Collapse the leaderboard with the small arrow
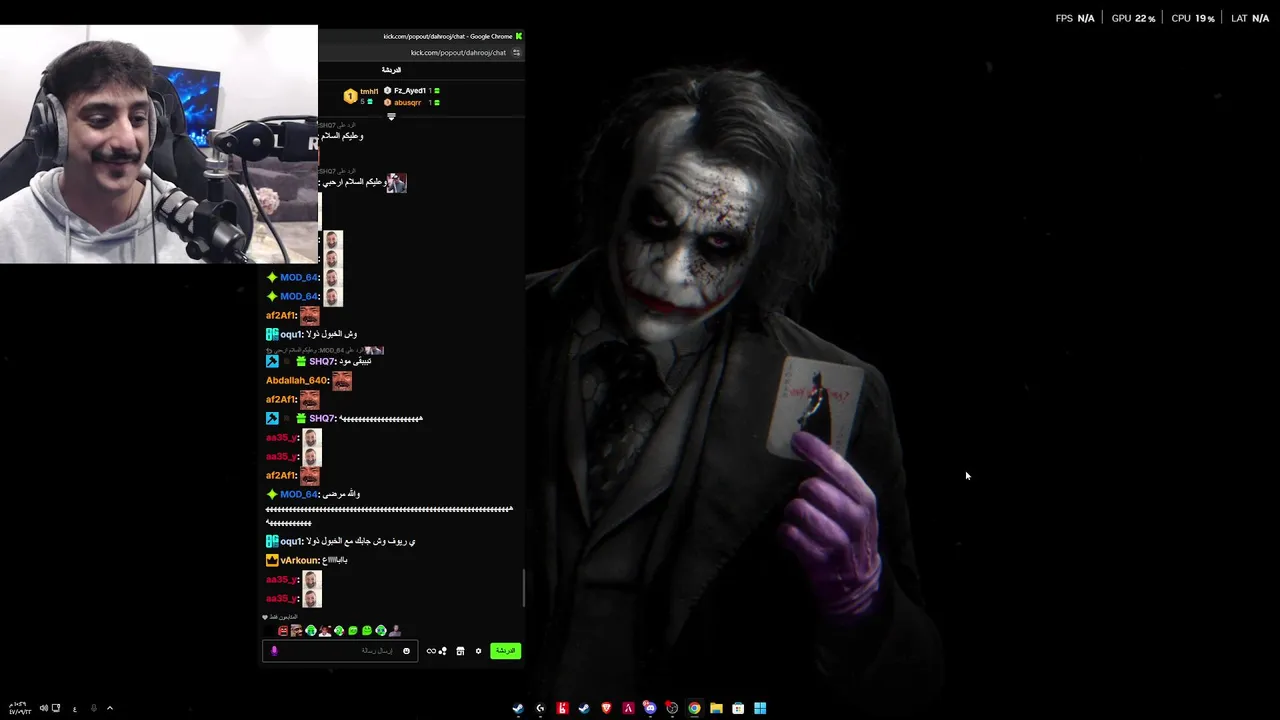This screenshot has width=1280, height=720. tap(391, 117)
